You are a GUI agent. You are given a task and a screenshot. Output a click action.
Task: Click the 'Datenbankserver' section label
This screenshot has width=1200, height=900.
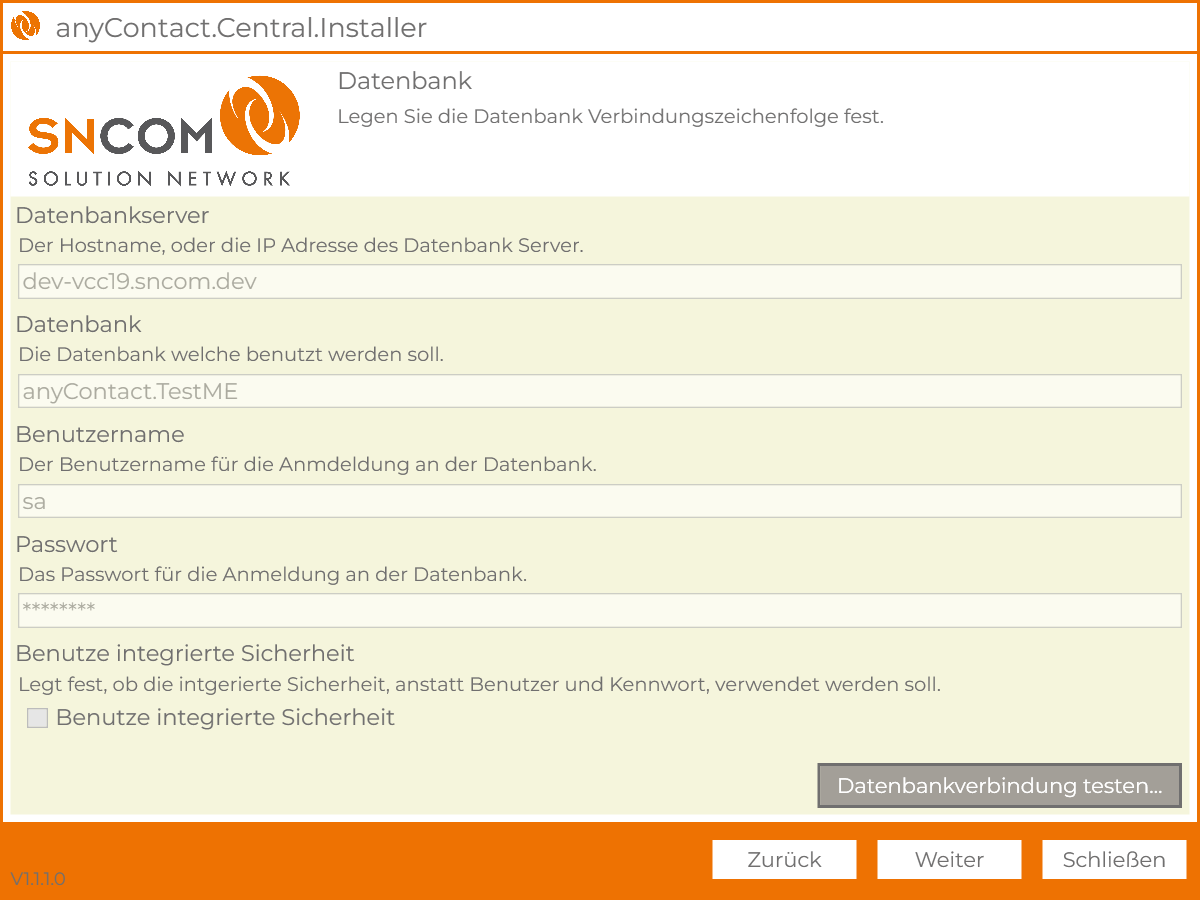tap(112, 215)
